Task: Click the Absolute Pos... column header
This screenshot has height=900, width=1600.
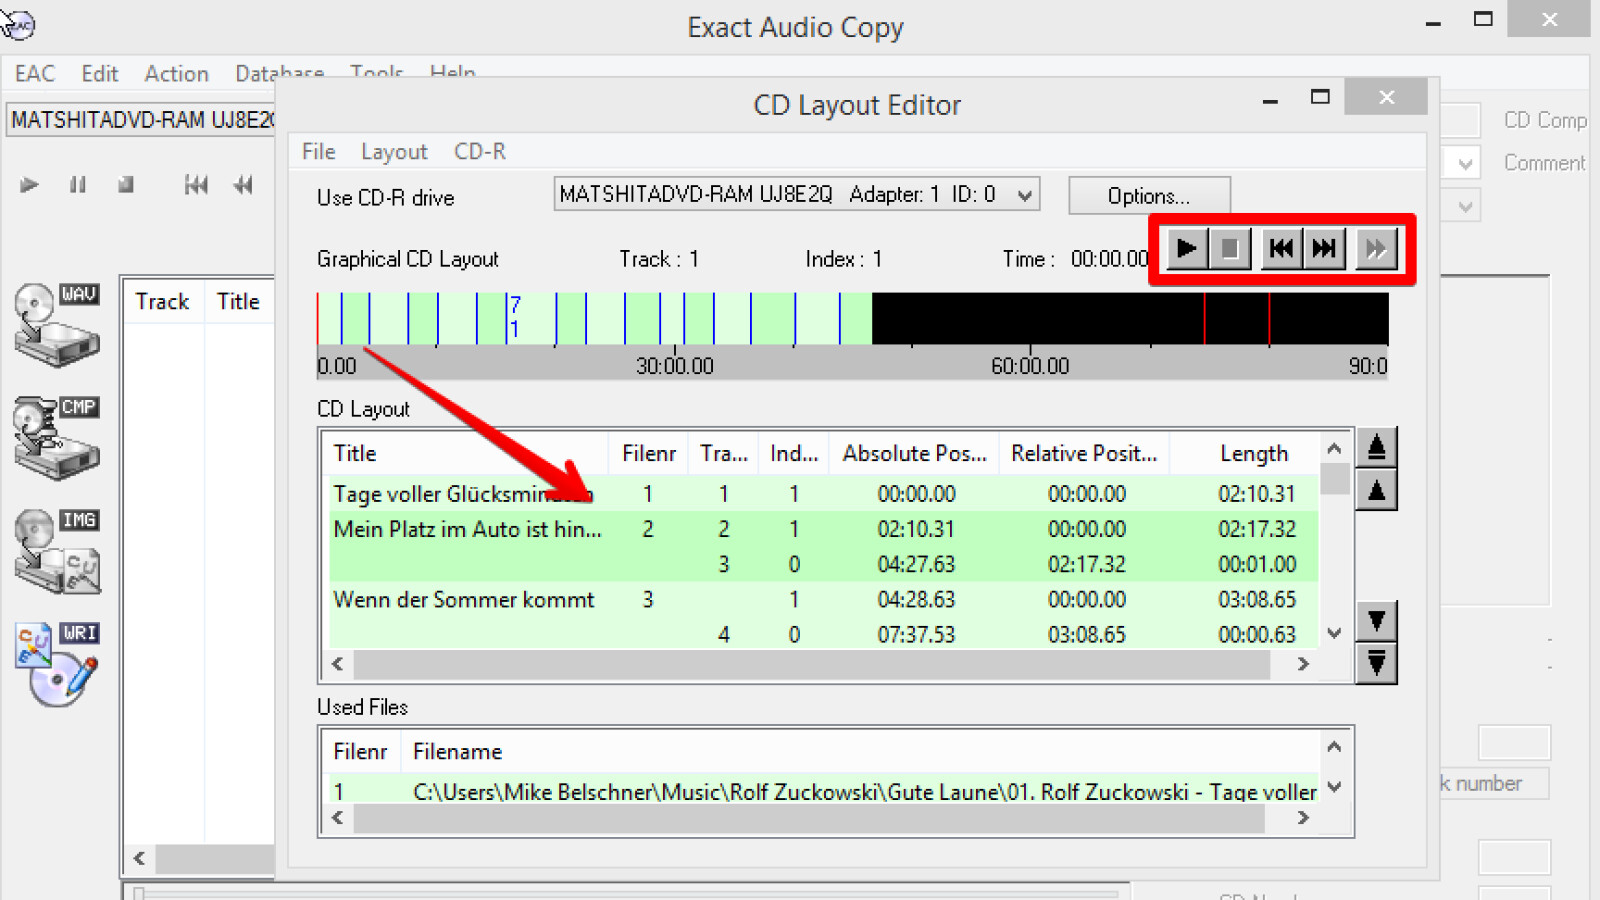Action: pyautogui.click(x=914, y=454)
